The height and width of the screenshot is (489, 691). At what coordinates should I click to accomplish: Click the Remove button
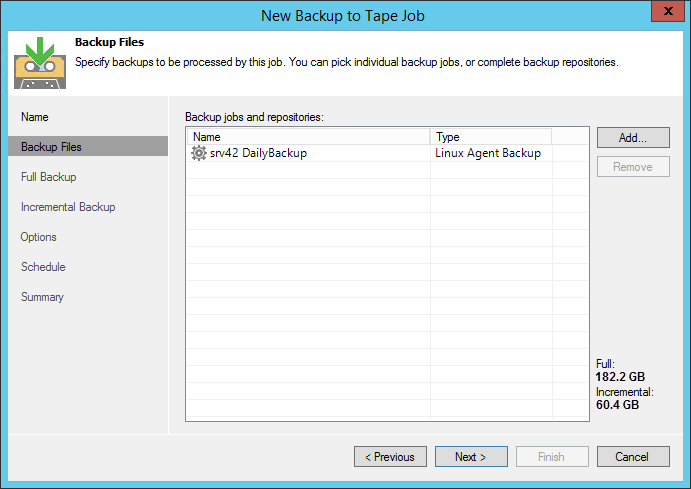(x=633, y=167)
